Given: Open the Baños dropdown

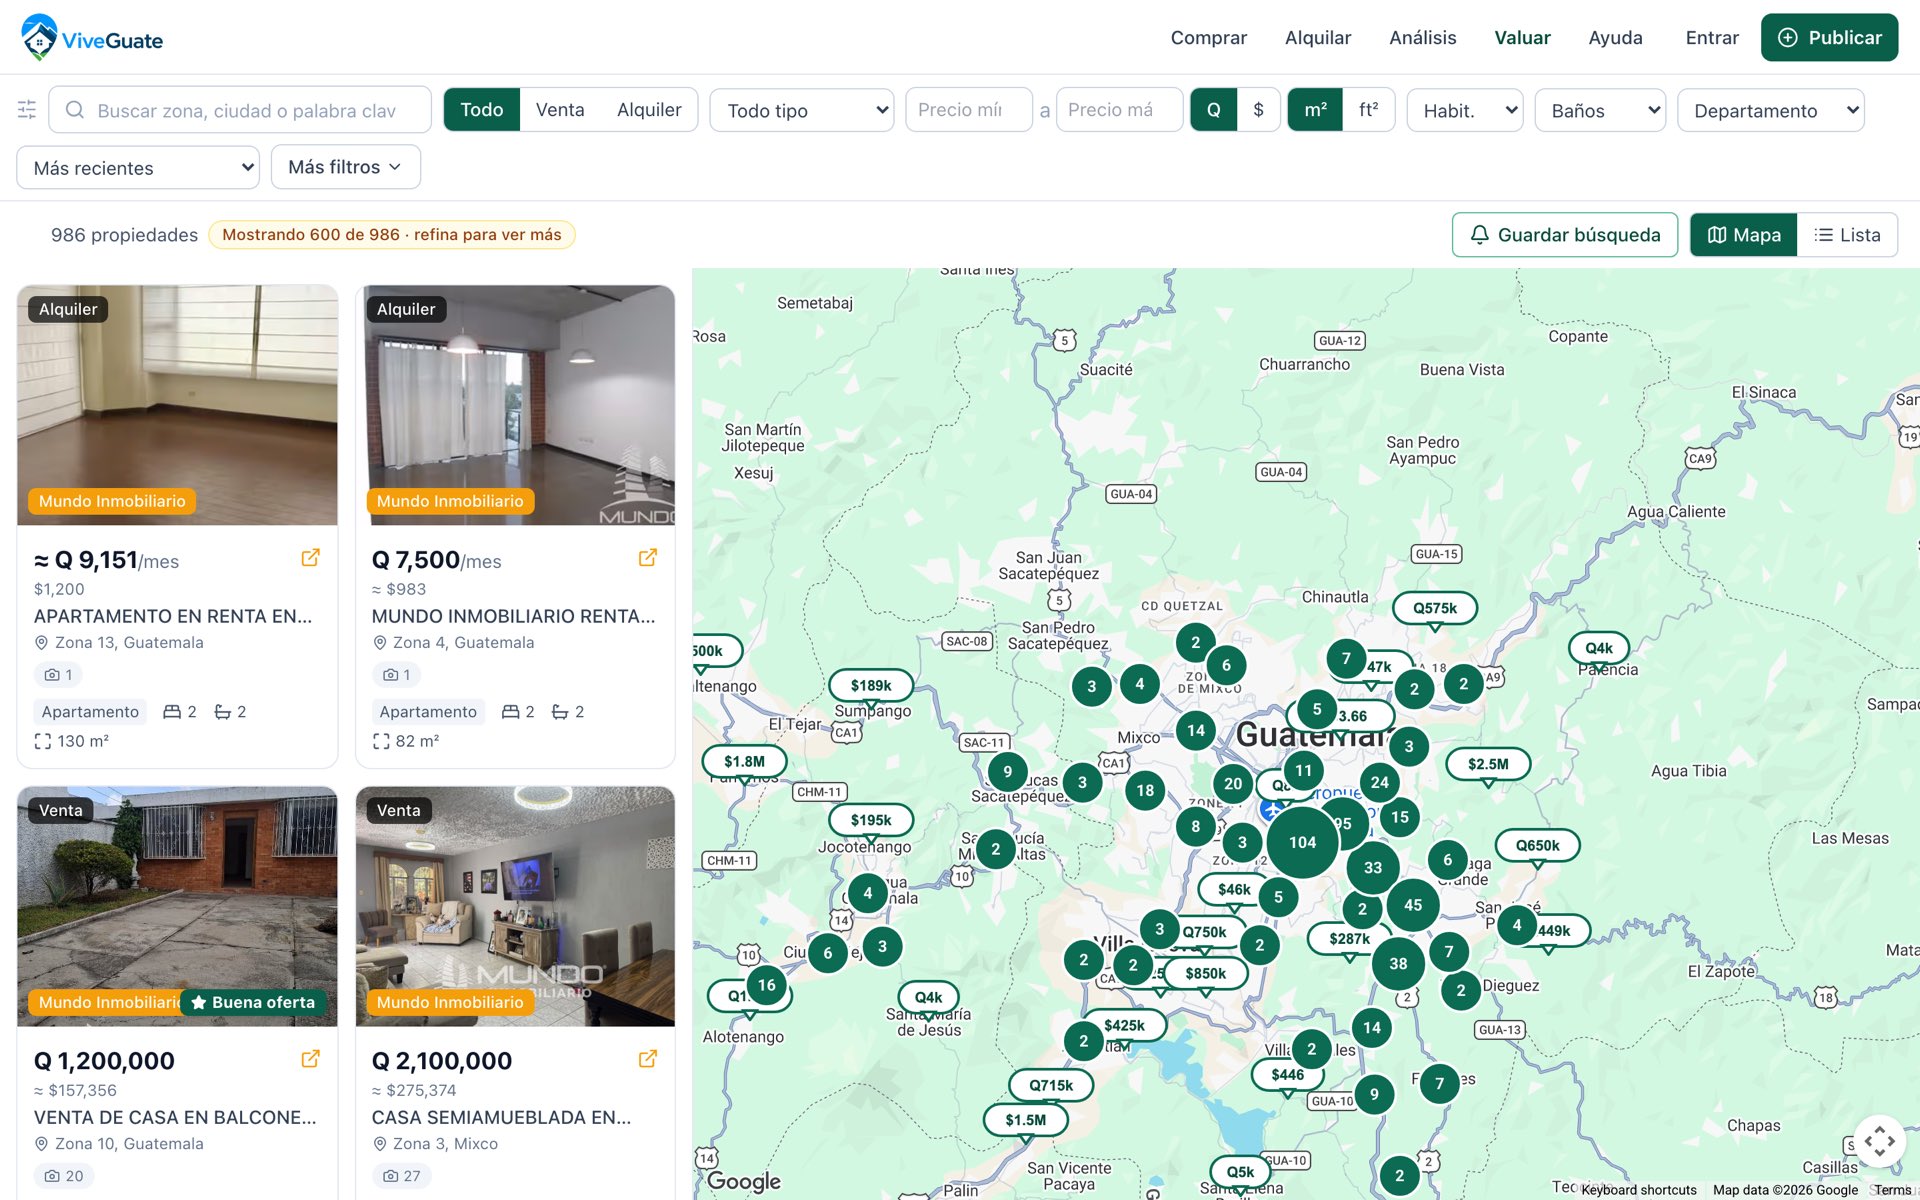Looking at the screenshot, I should [1600, 110].
